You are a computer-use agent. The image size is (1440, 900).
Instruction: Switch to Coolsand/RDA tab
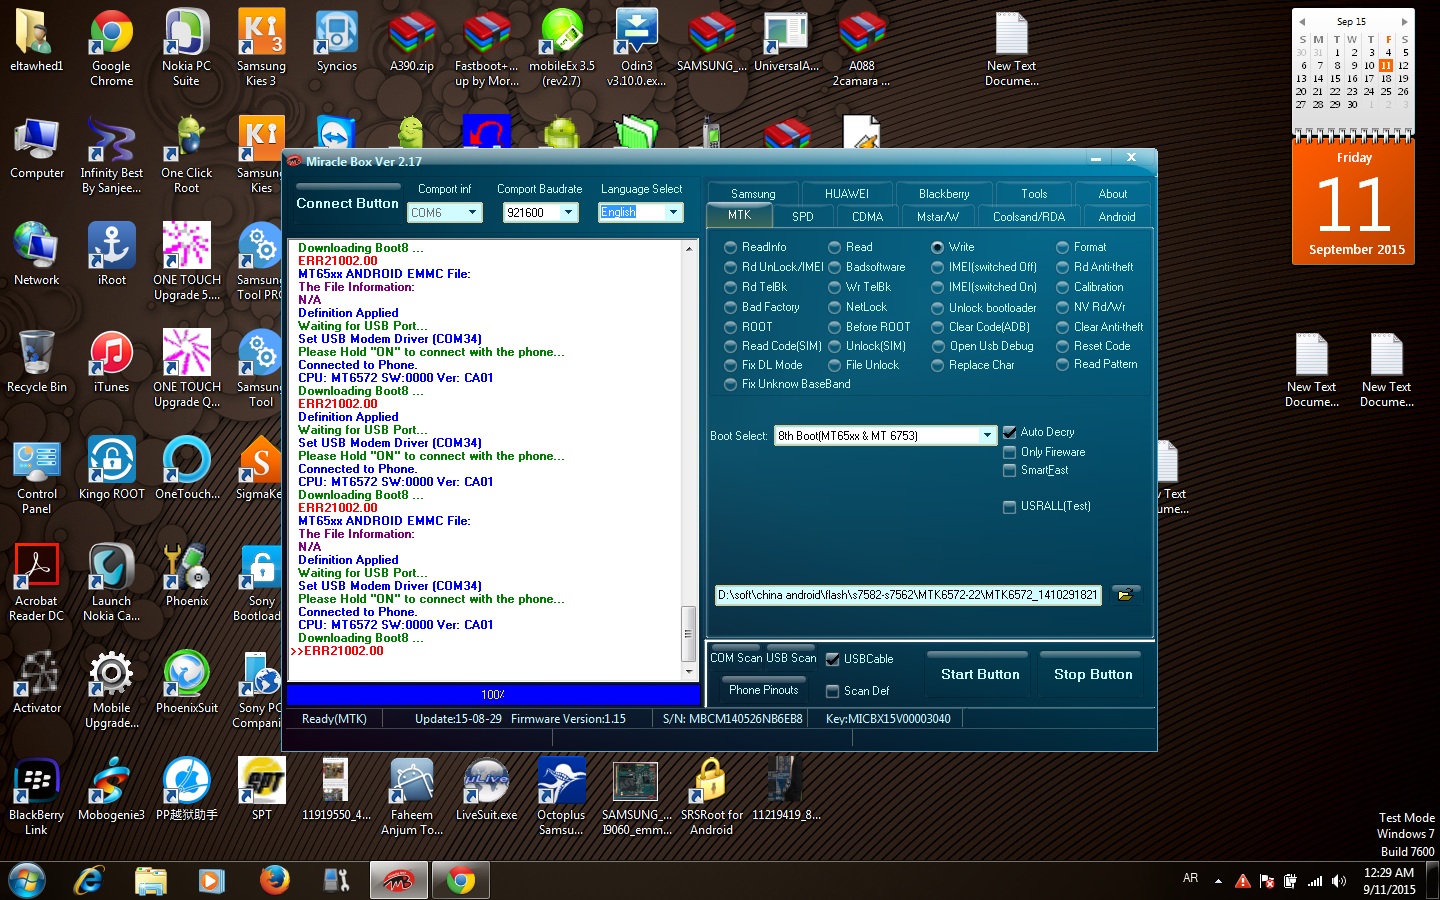click(1029, 216)
